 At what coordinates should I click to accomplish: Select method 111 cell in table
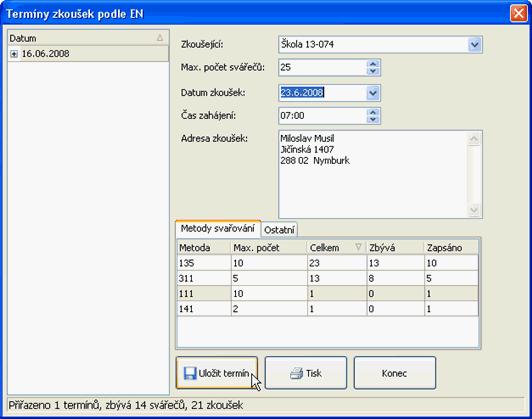(x=204, y=293)
